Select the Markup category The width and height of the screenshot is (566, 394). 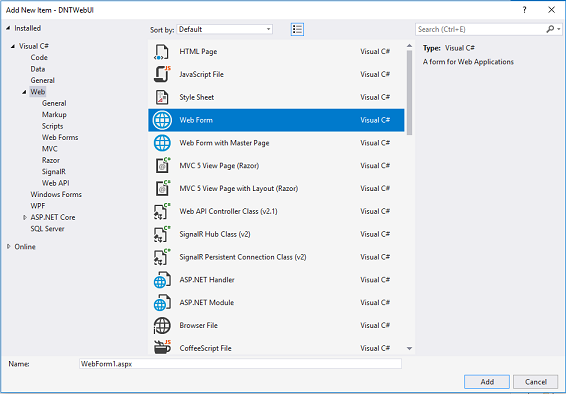pyautogui.click(x=54, y=115)
